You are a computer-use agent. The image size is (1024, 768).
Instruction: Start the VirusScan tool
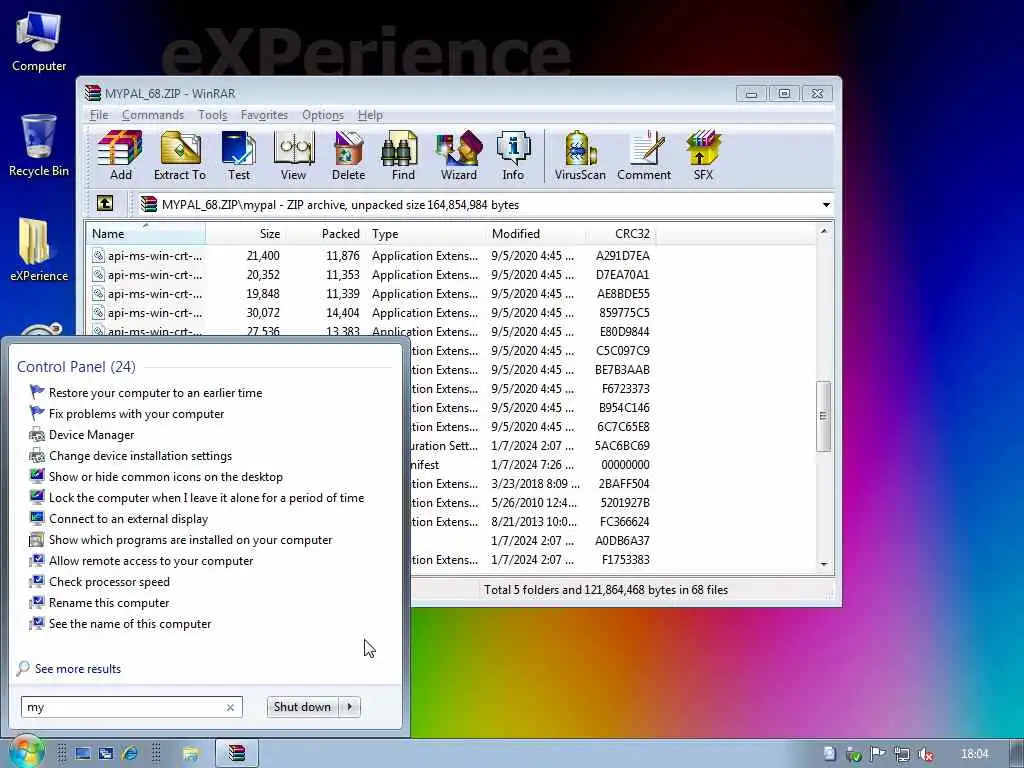(580, 155)
